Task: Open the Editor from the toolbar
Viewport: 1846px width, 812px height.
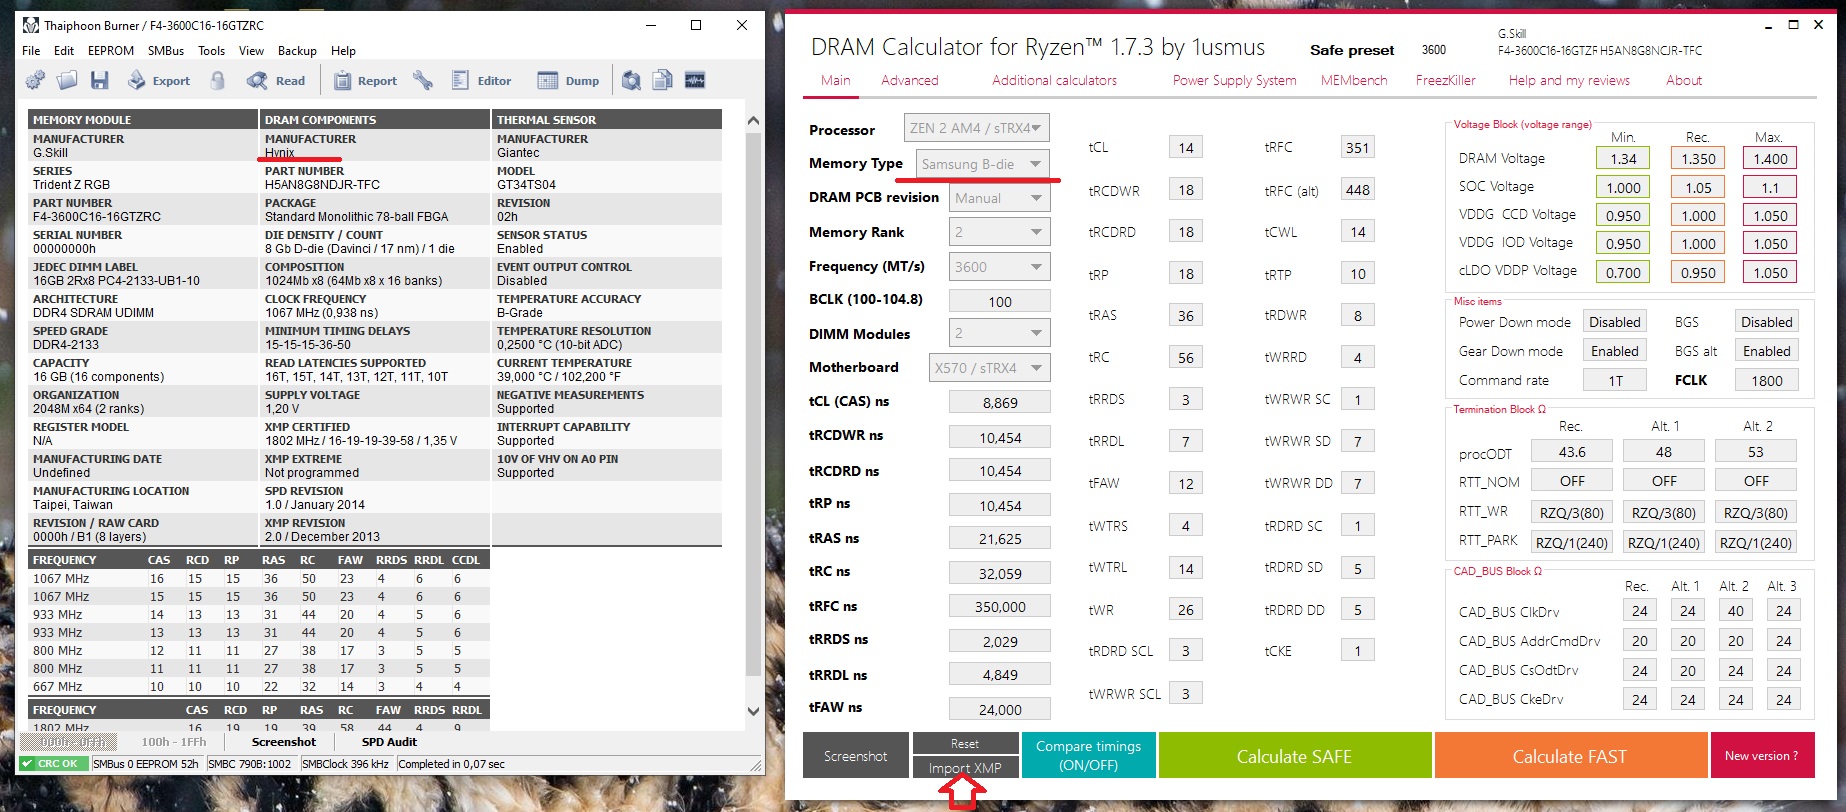Action: 481,81
